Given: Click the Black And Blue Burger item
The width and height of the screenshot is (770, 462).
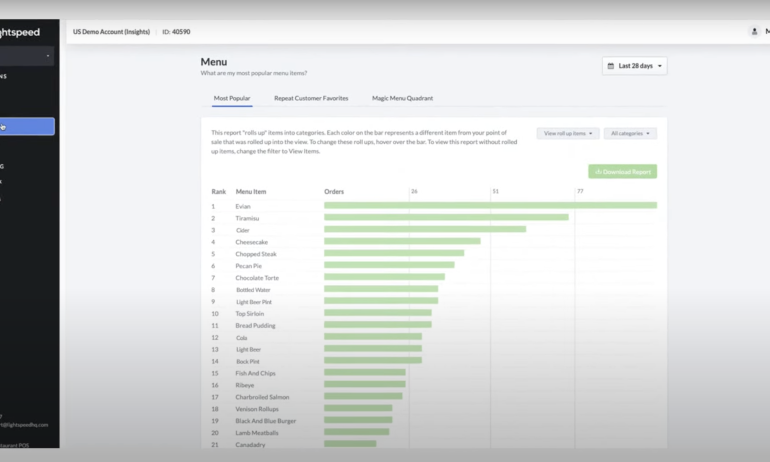Looking at the screenshot, I should pyautogui.click(x=266, y=421).
